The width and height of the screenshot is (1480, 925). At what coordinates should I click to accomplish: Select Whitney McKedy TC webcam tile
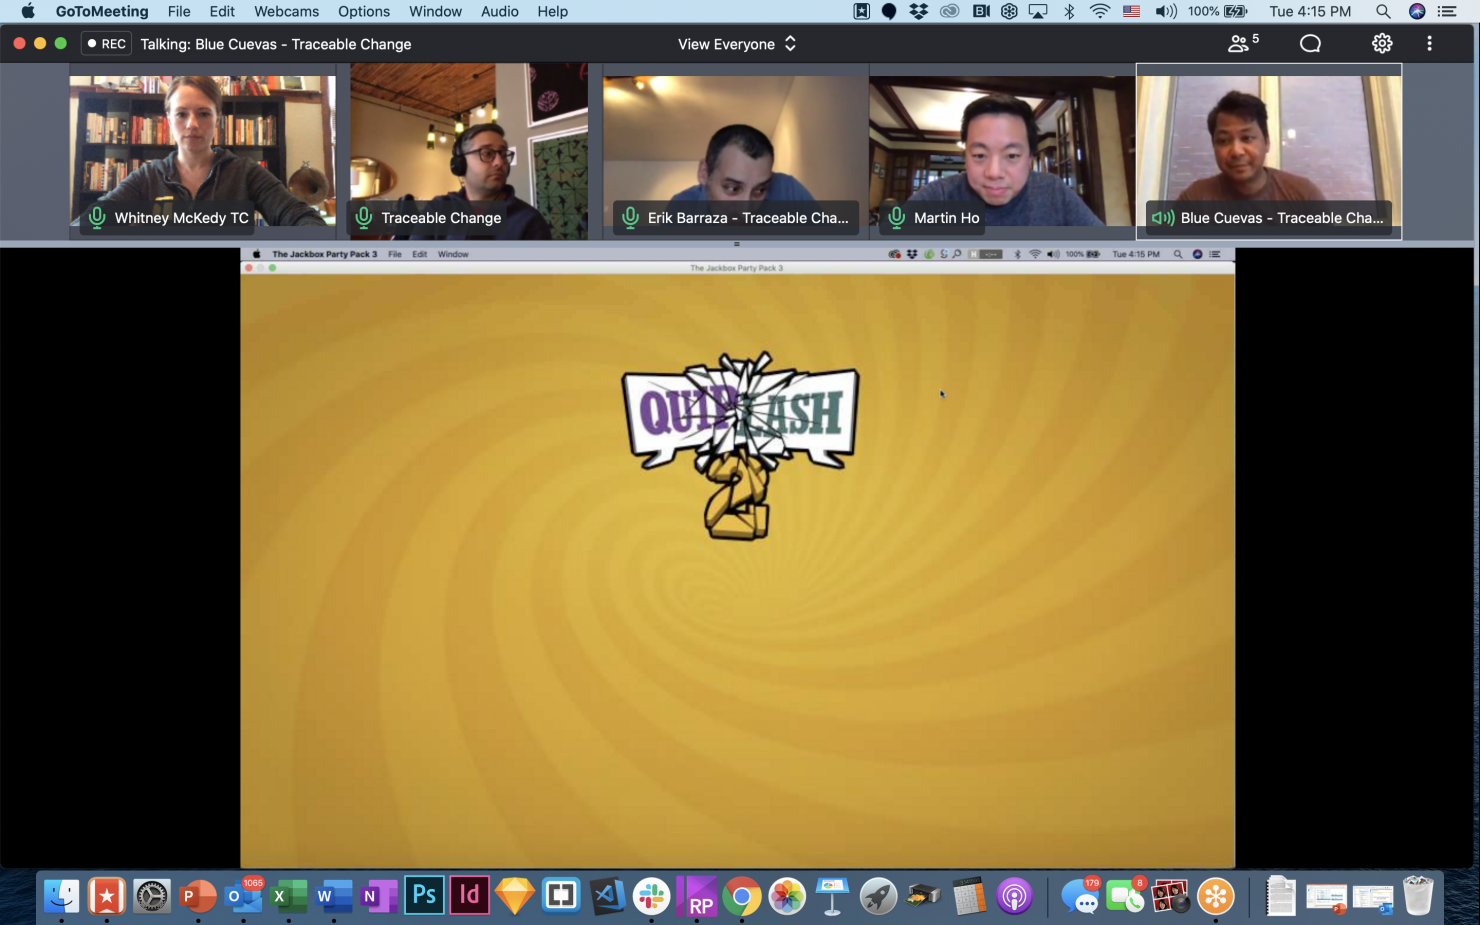coord(203,152)
